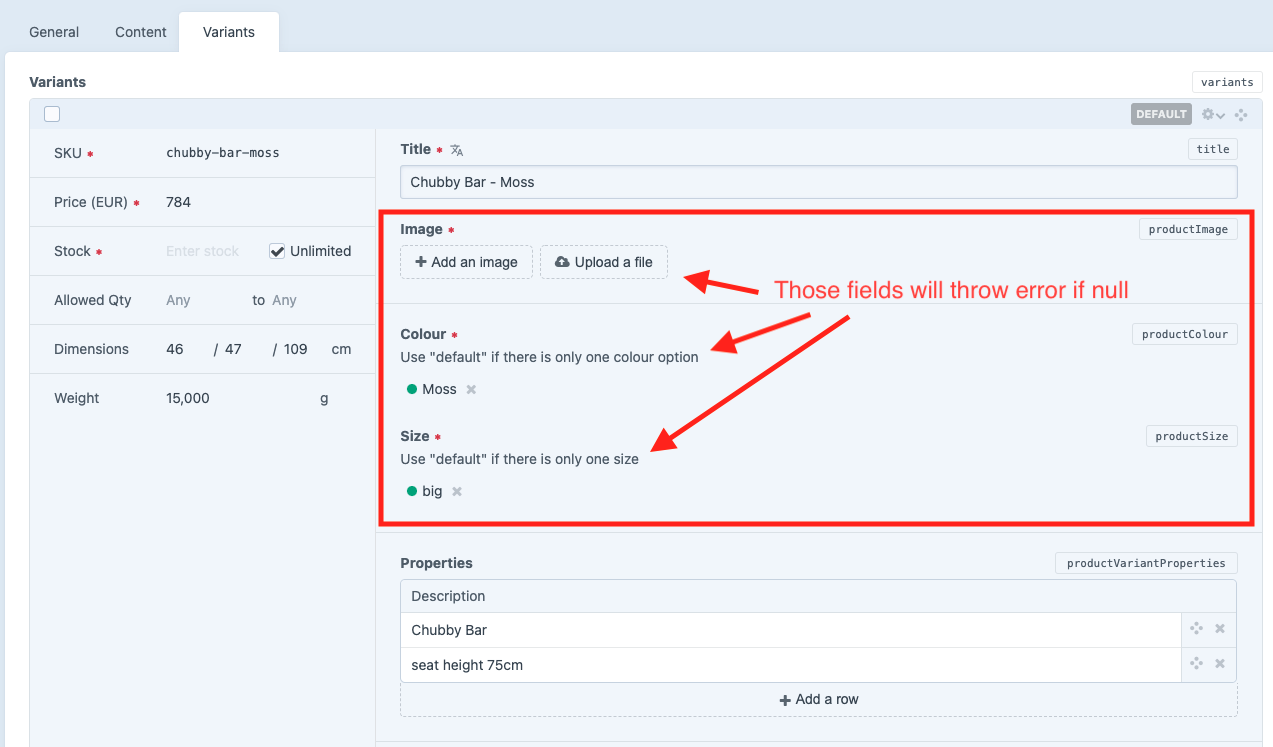Click the translation icon next to Title
The height and width of the screenshot is (747, 1273).
[x=456, y=148]
